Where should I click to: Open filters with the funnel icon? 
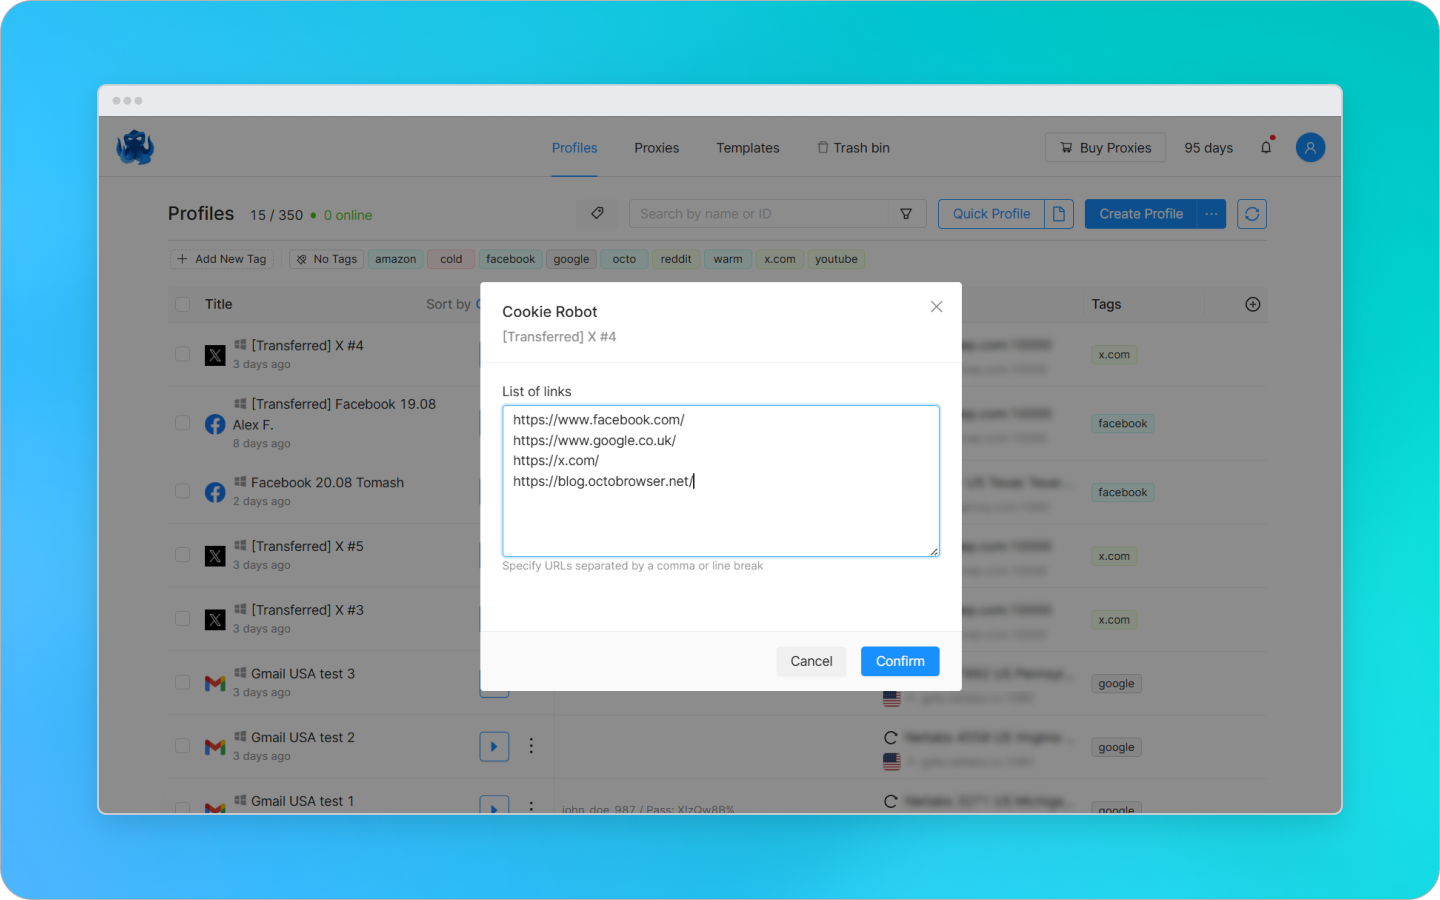tap(906, 213)
